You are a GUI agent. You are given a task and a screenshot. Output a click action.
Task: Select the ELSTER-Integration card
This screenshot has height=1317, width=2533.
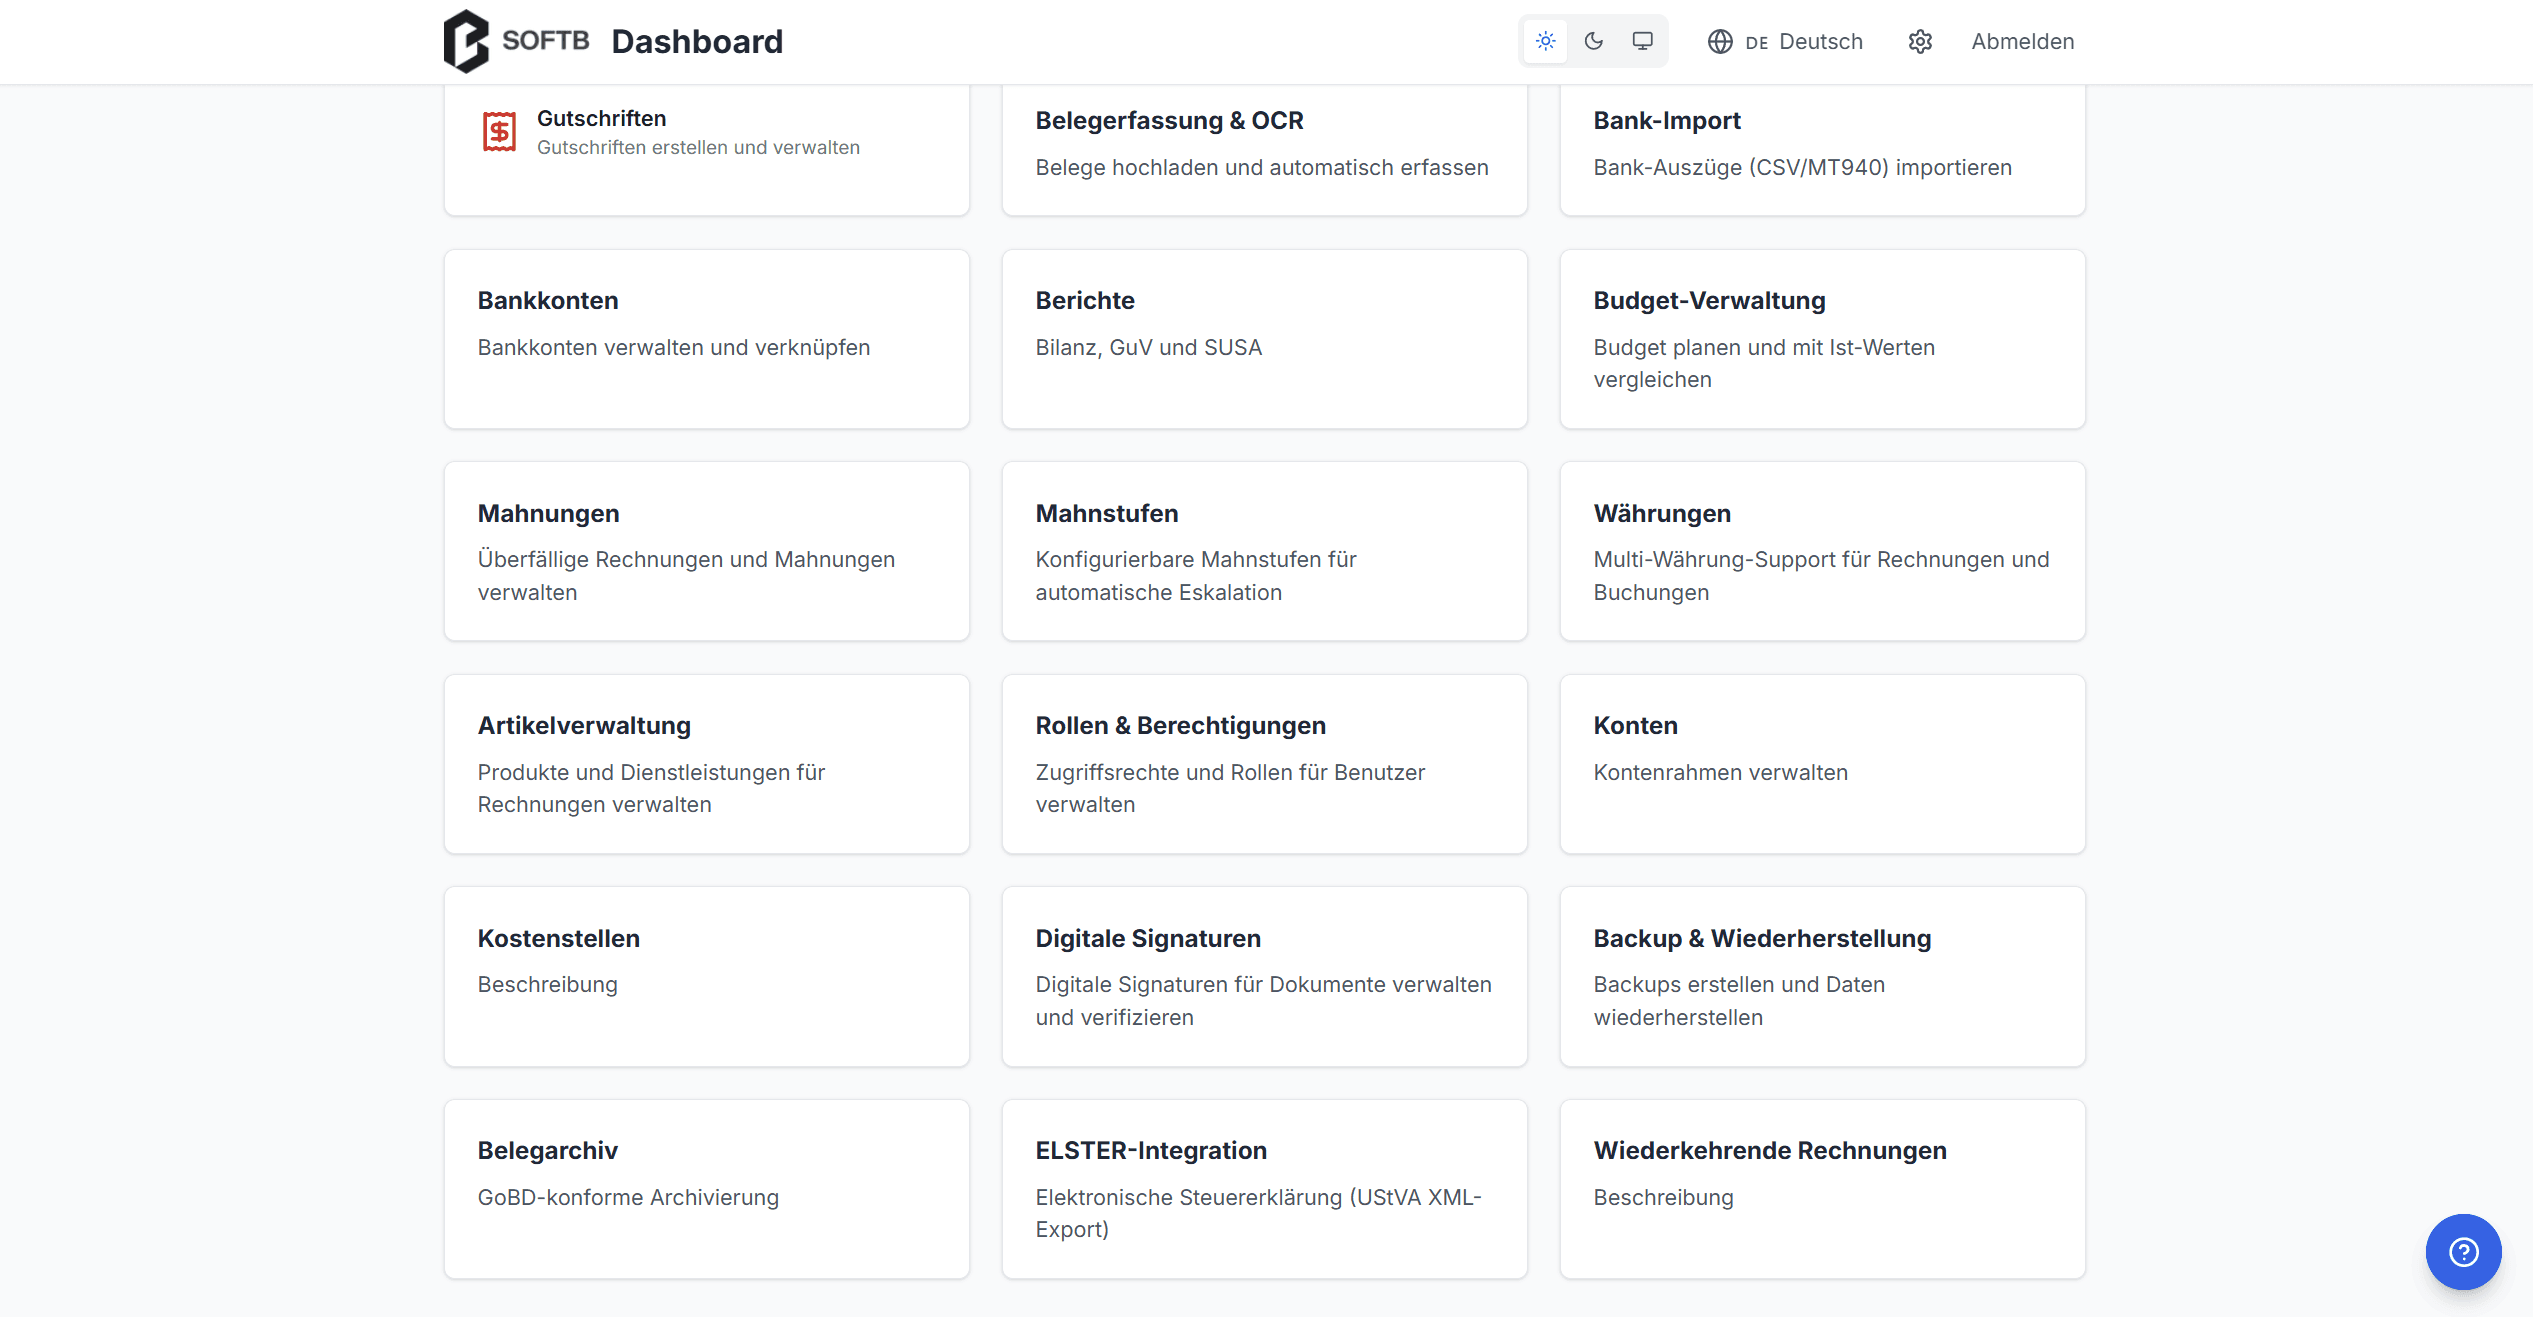tap(1263, 1188)
